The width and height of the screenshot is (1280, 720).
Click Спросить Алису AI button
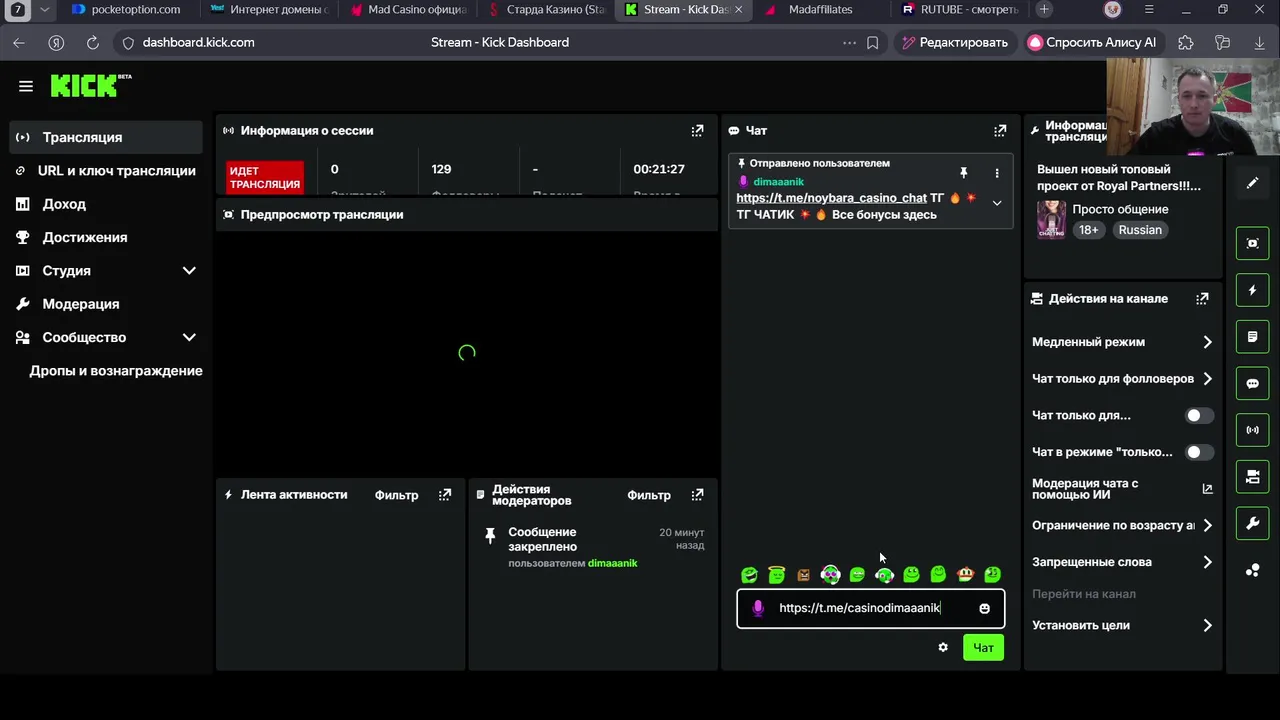tap(1092, 43)
